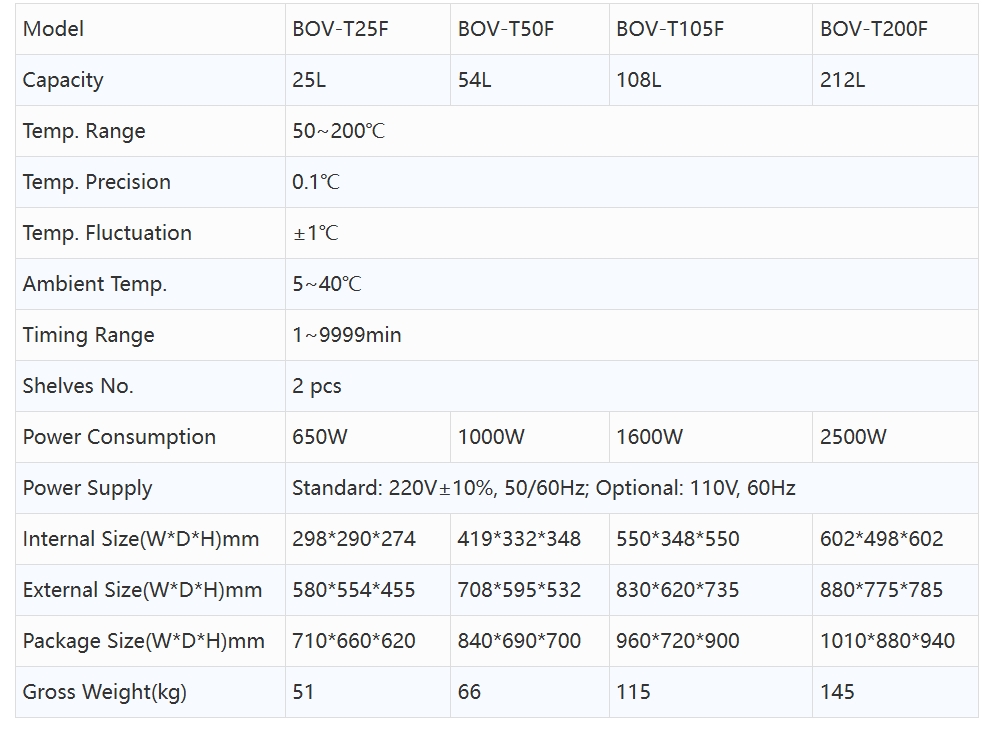Image resolution: width=982 pixels, height=731 pixels.
Task: Select the 'Shelves No.' label
Action: (x=78, y=386)
